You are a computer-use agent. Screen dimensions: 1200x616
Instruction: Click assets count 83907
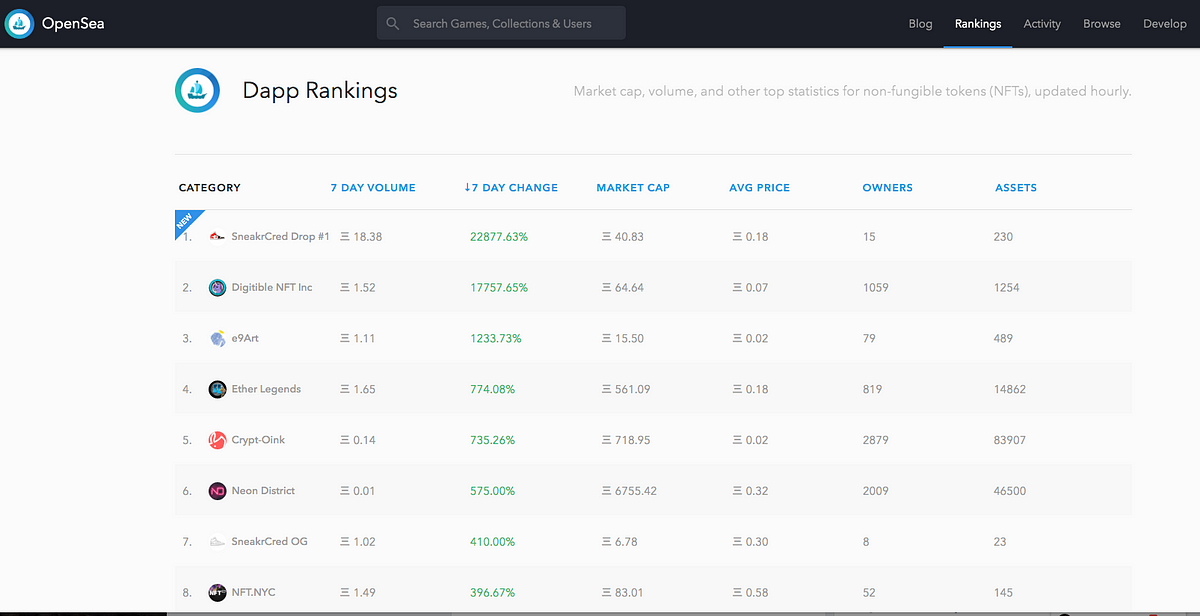[x=1010, y=440]
